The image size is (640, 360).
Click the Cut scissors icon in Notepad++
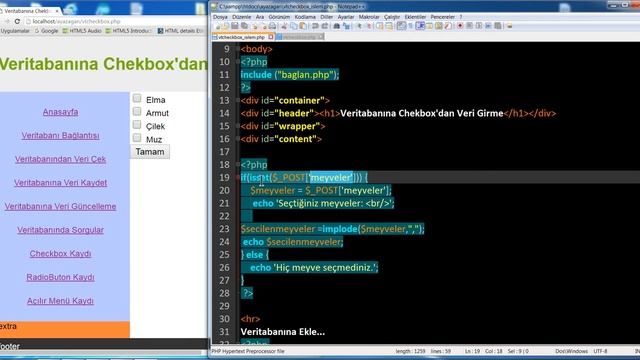(284, 26)
